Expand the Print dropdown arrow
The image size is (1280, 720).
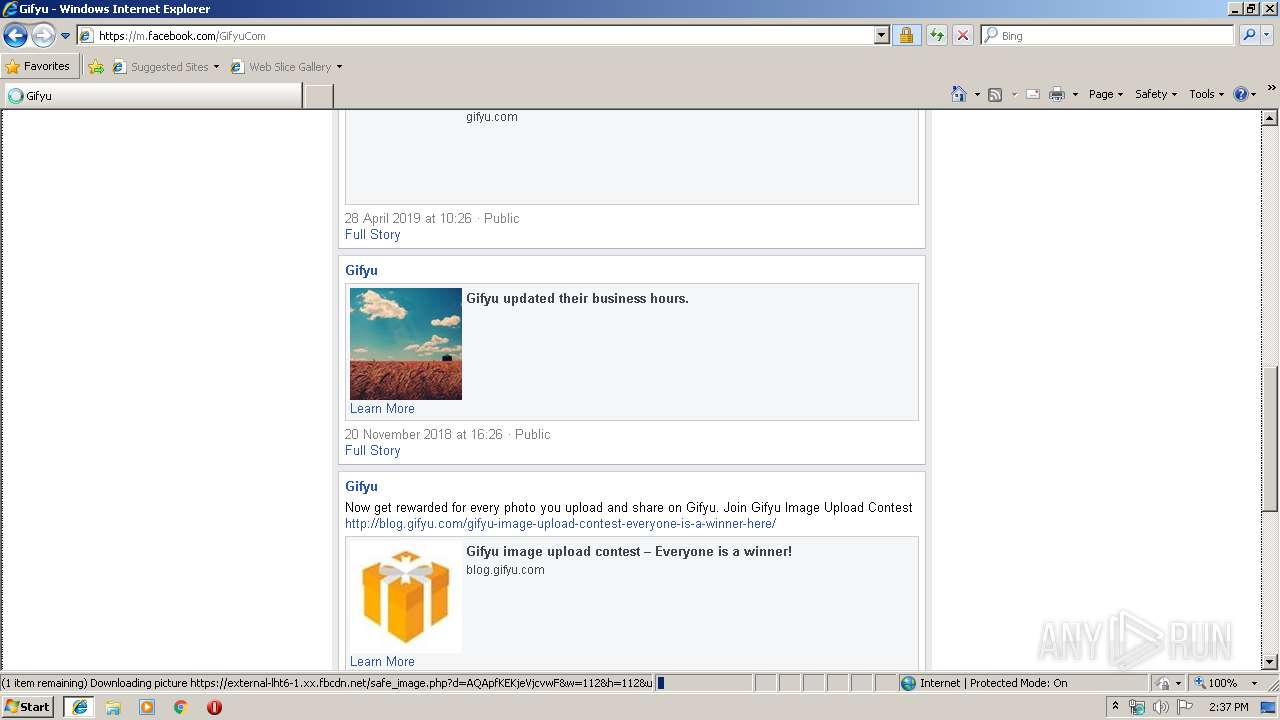click(x=1075, y=94)
